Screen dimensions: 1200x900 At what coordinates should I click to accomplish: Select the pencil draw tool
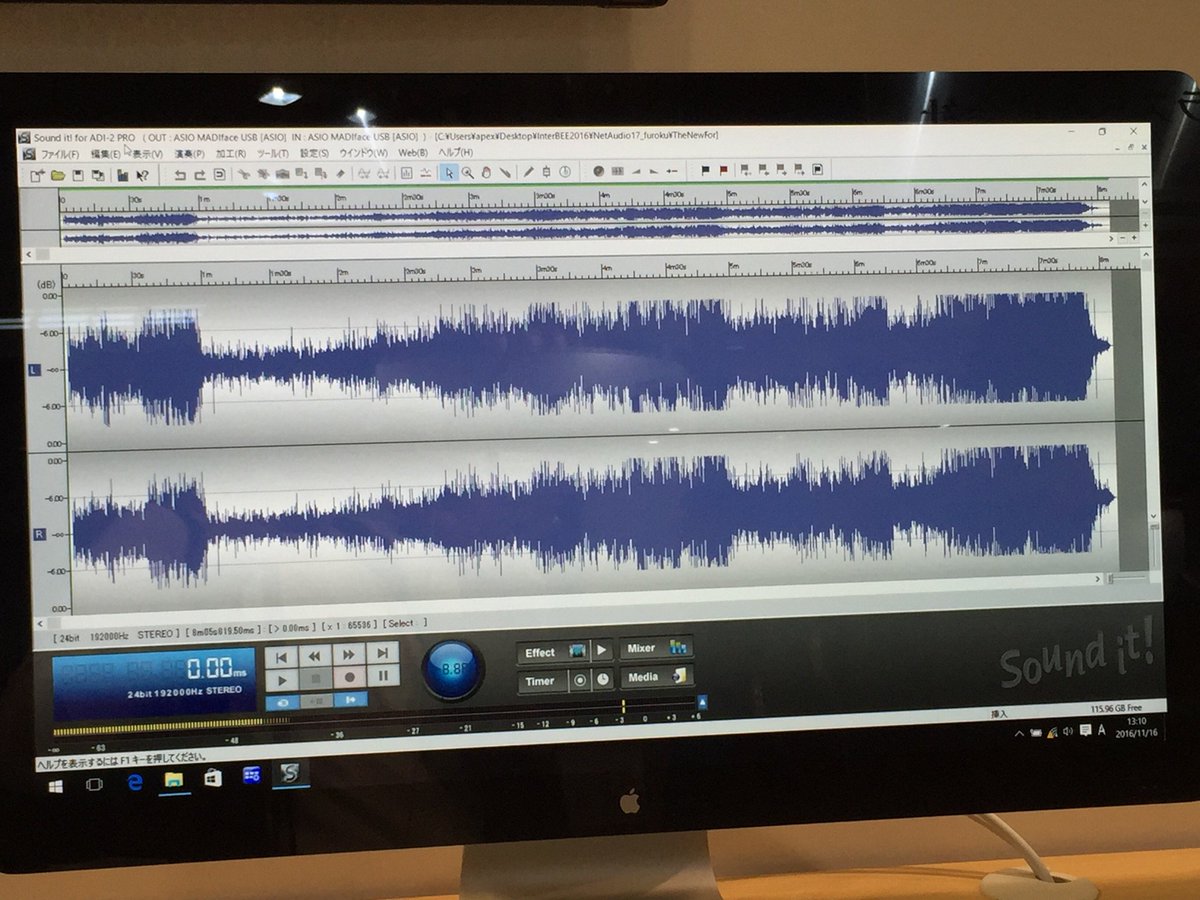click(x=528, y=172)
